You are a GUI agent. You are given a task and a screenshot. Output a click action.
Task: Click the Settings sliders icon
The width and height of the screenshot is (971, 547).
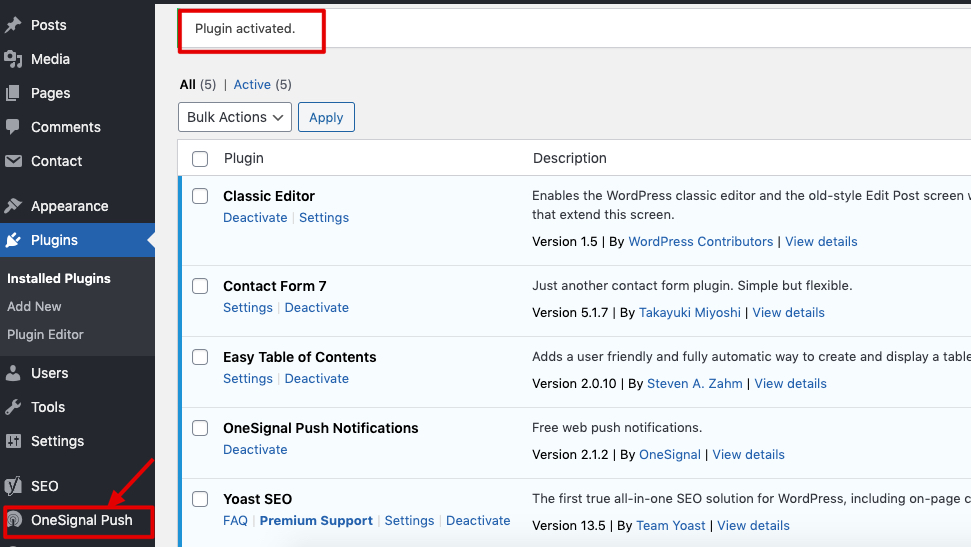pos(13,441)
